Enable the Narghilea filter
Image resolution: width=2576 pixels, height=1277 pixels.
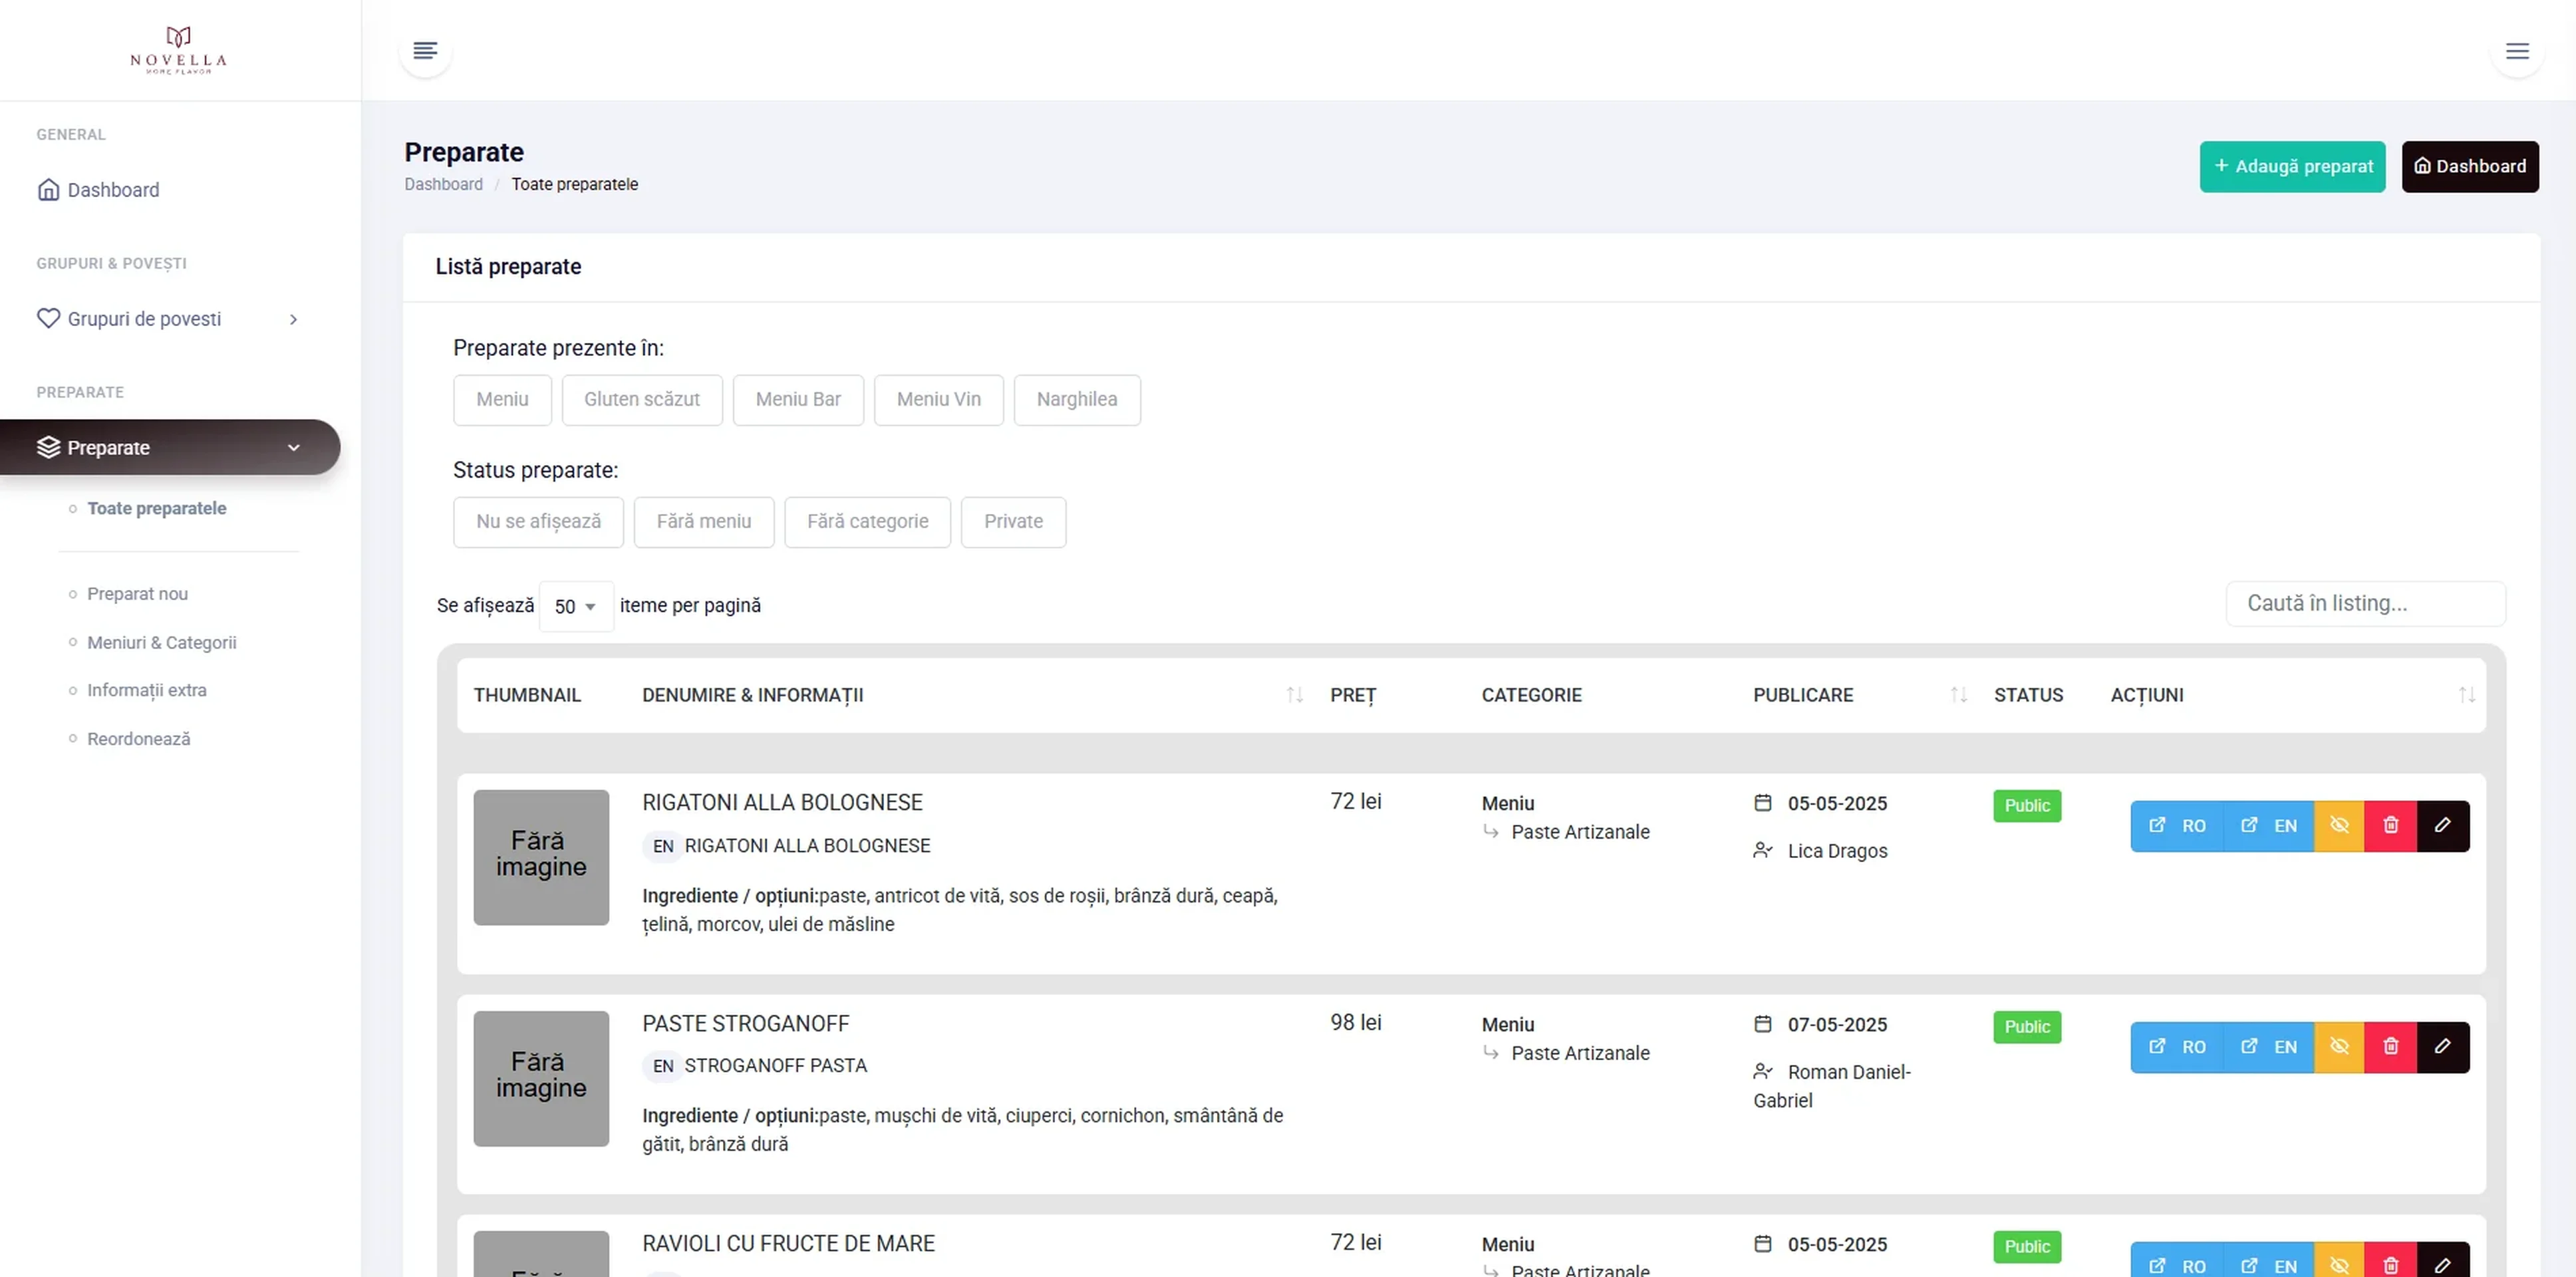click(x=1077, y=400)
